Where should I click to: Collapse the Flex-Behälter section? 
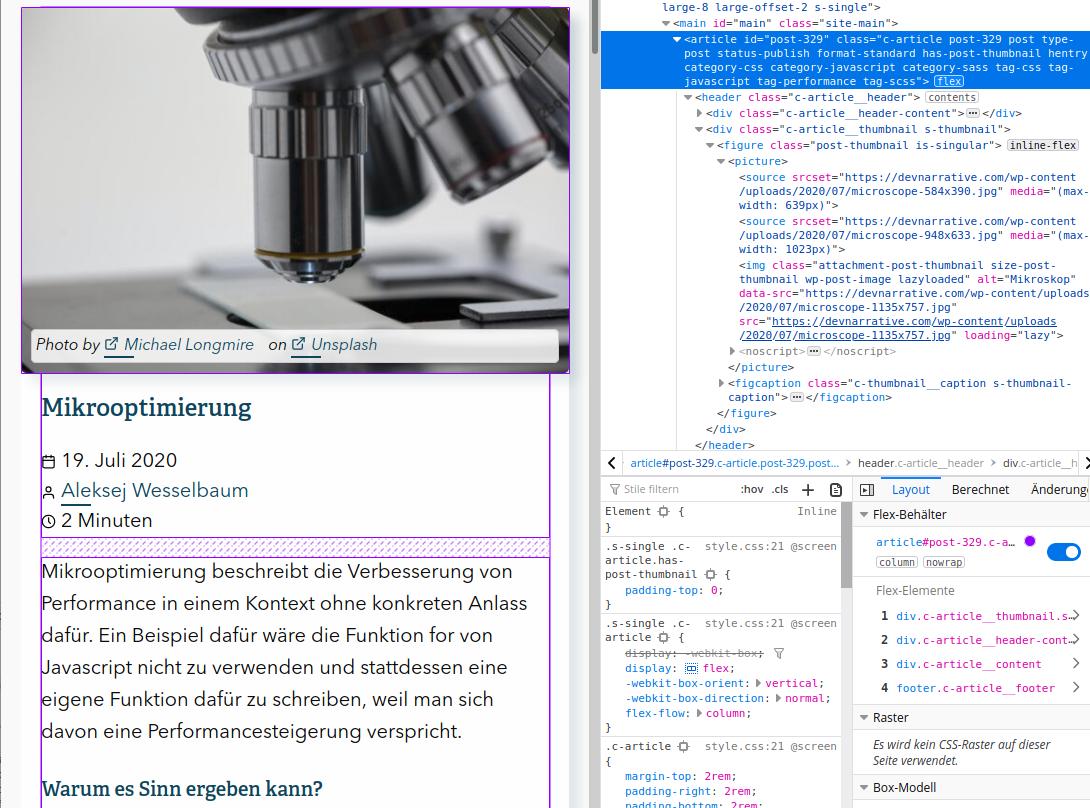point(864,515)
